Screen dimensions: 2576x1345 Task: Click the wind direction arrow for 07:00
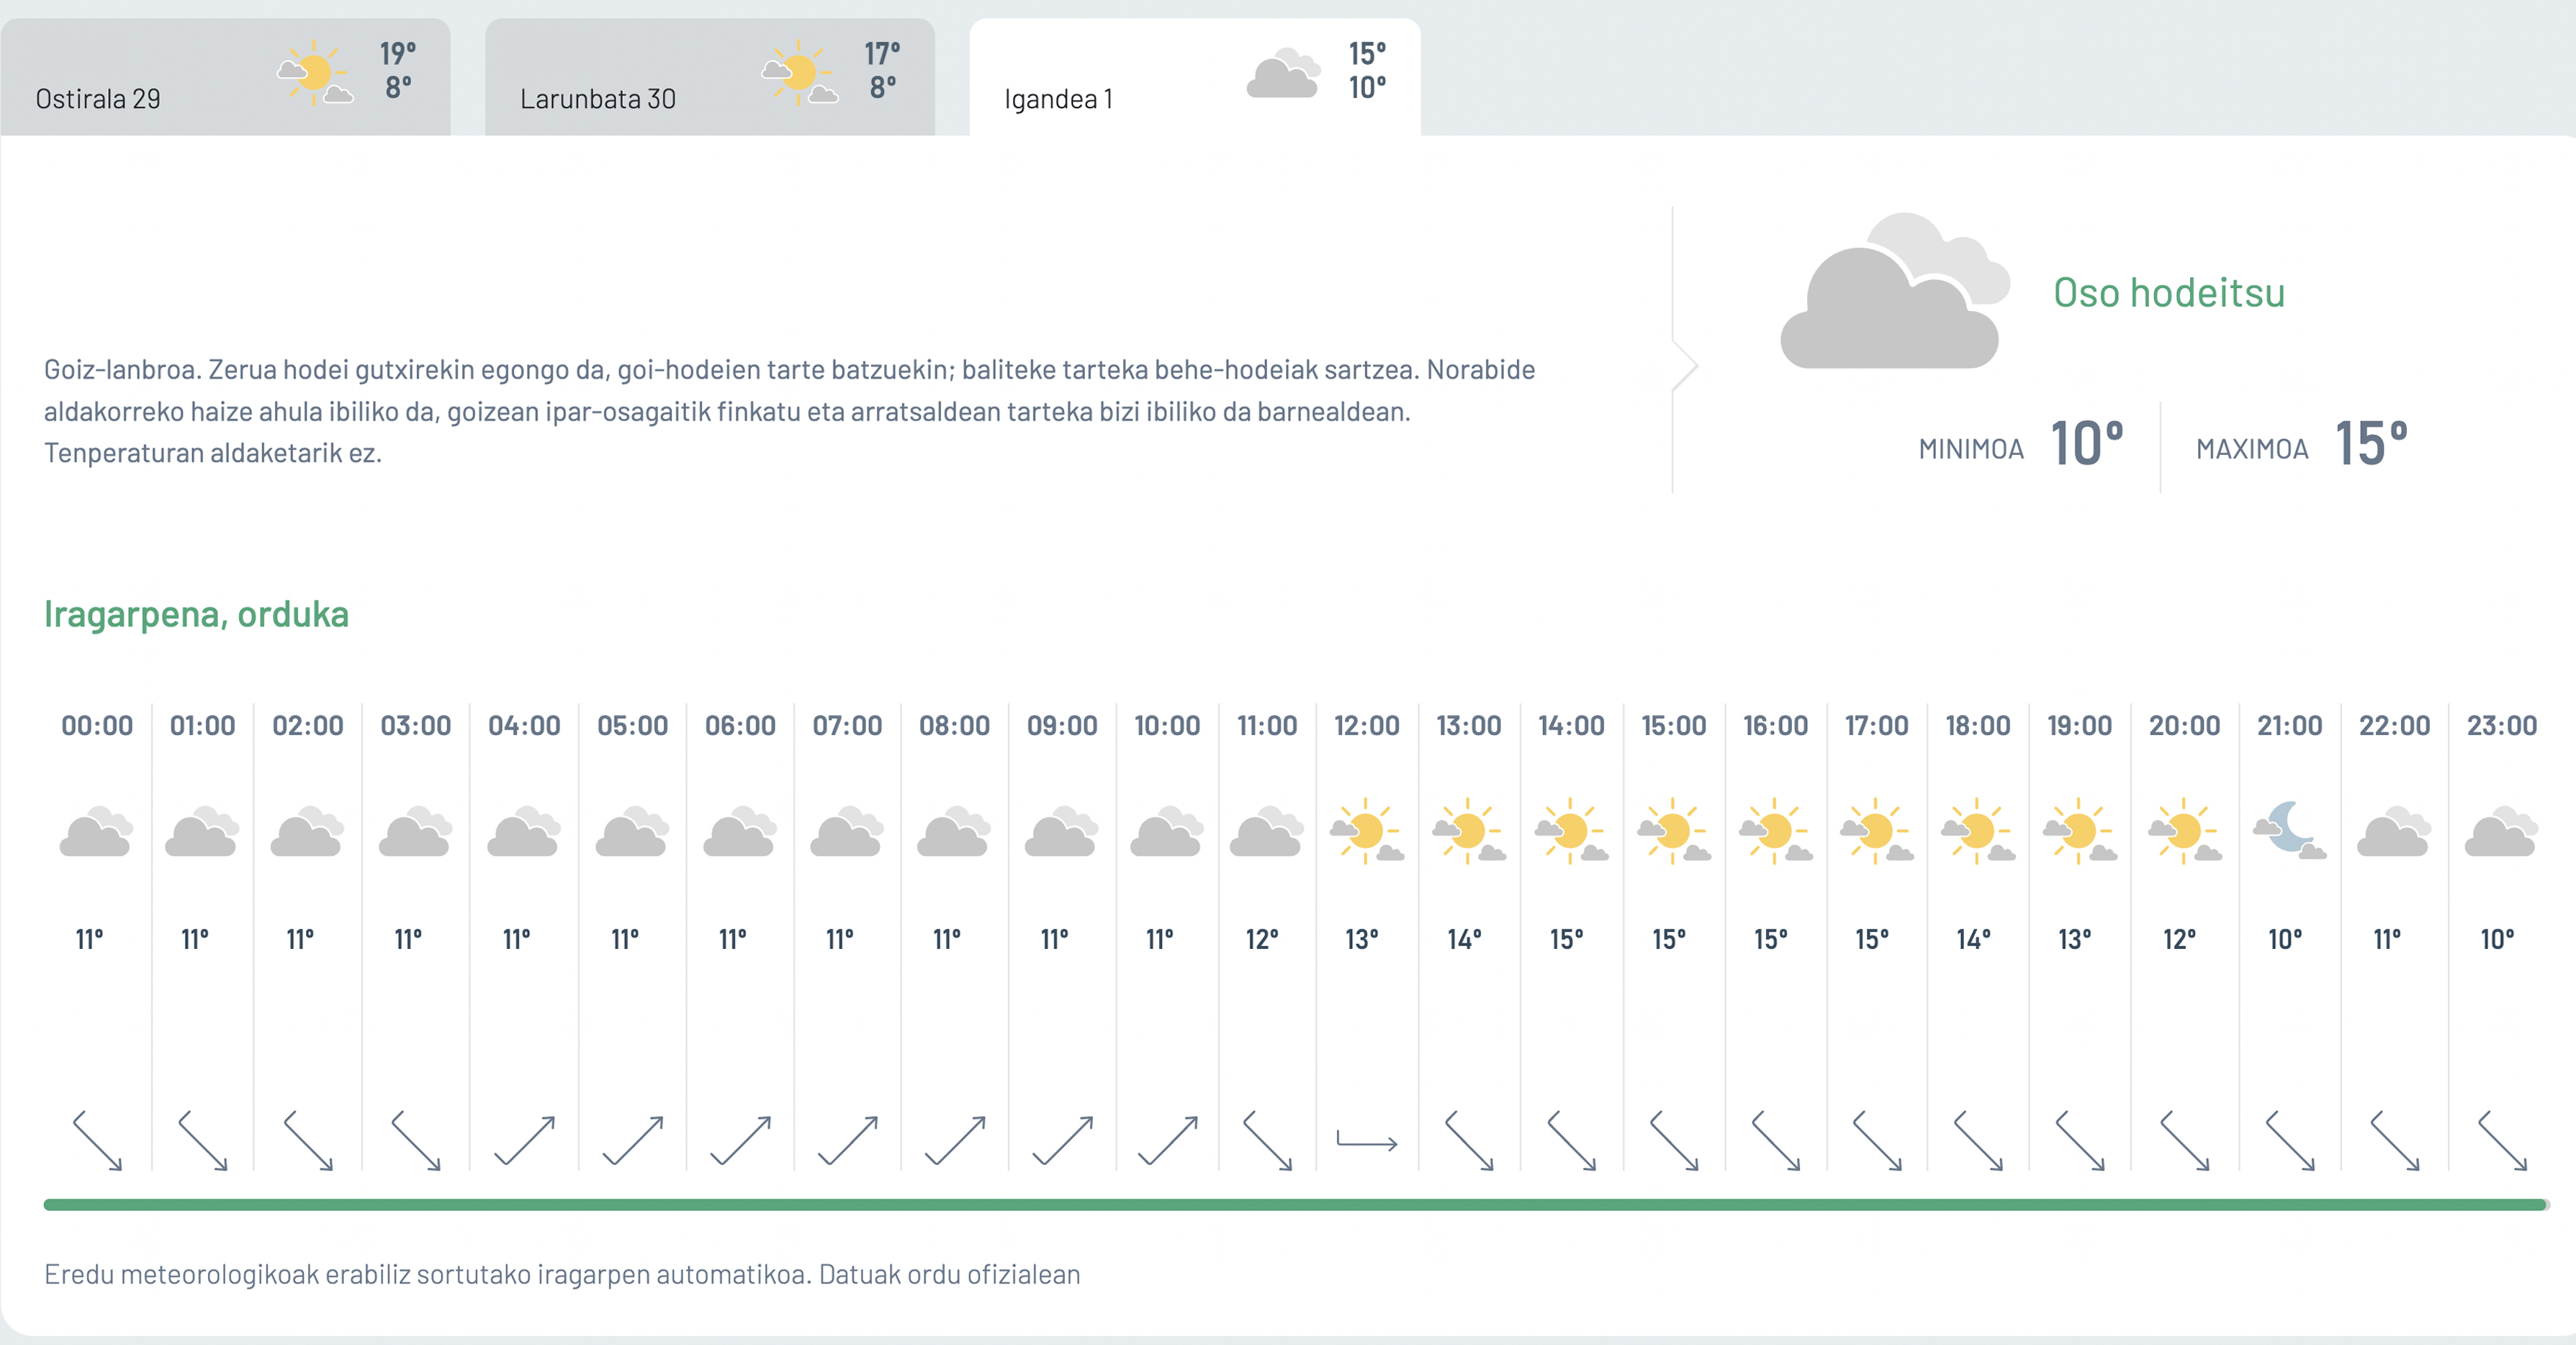click(848, 1140)
